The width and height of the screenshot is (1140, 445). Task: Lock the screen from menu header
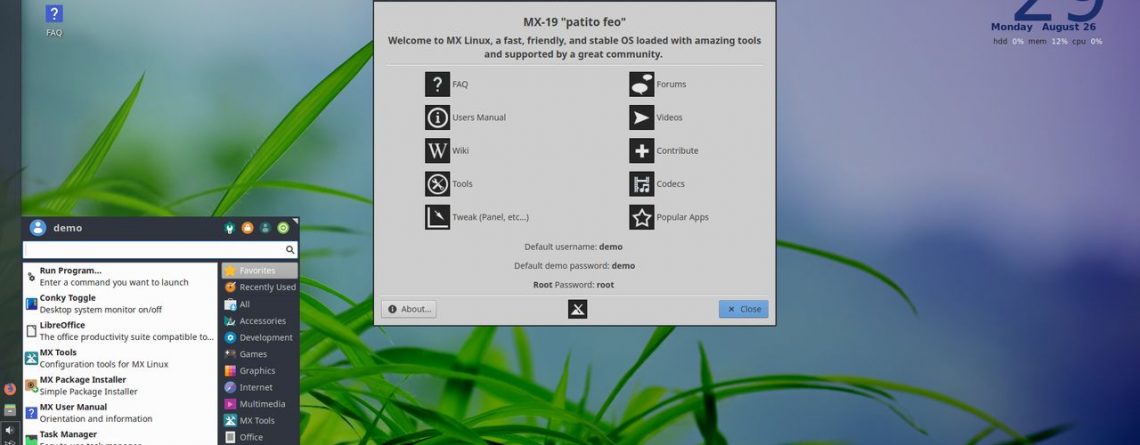(247, 228)
